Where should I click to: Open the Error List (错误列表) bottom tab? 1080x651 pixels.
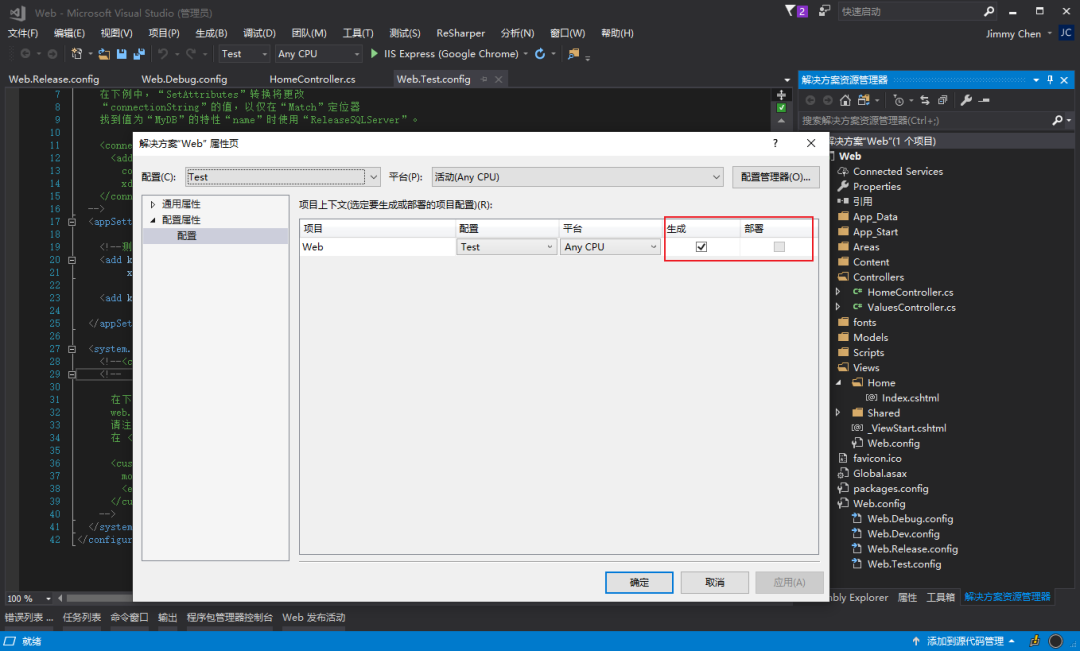coord(29,617)
